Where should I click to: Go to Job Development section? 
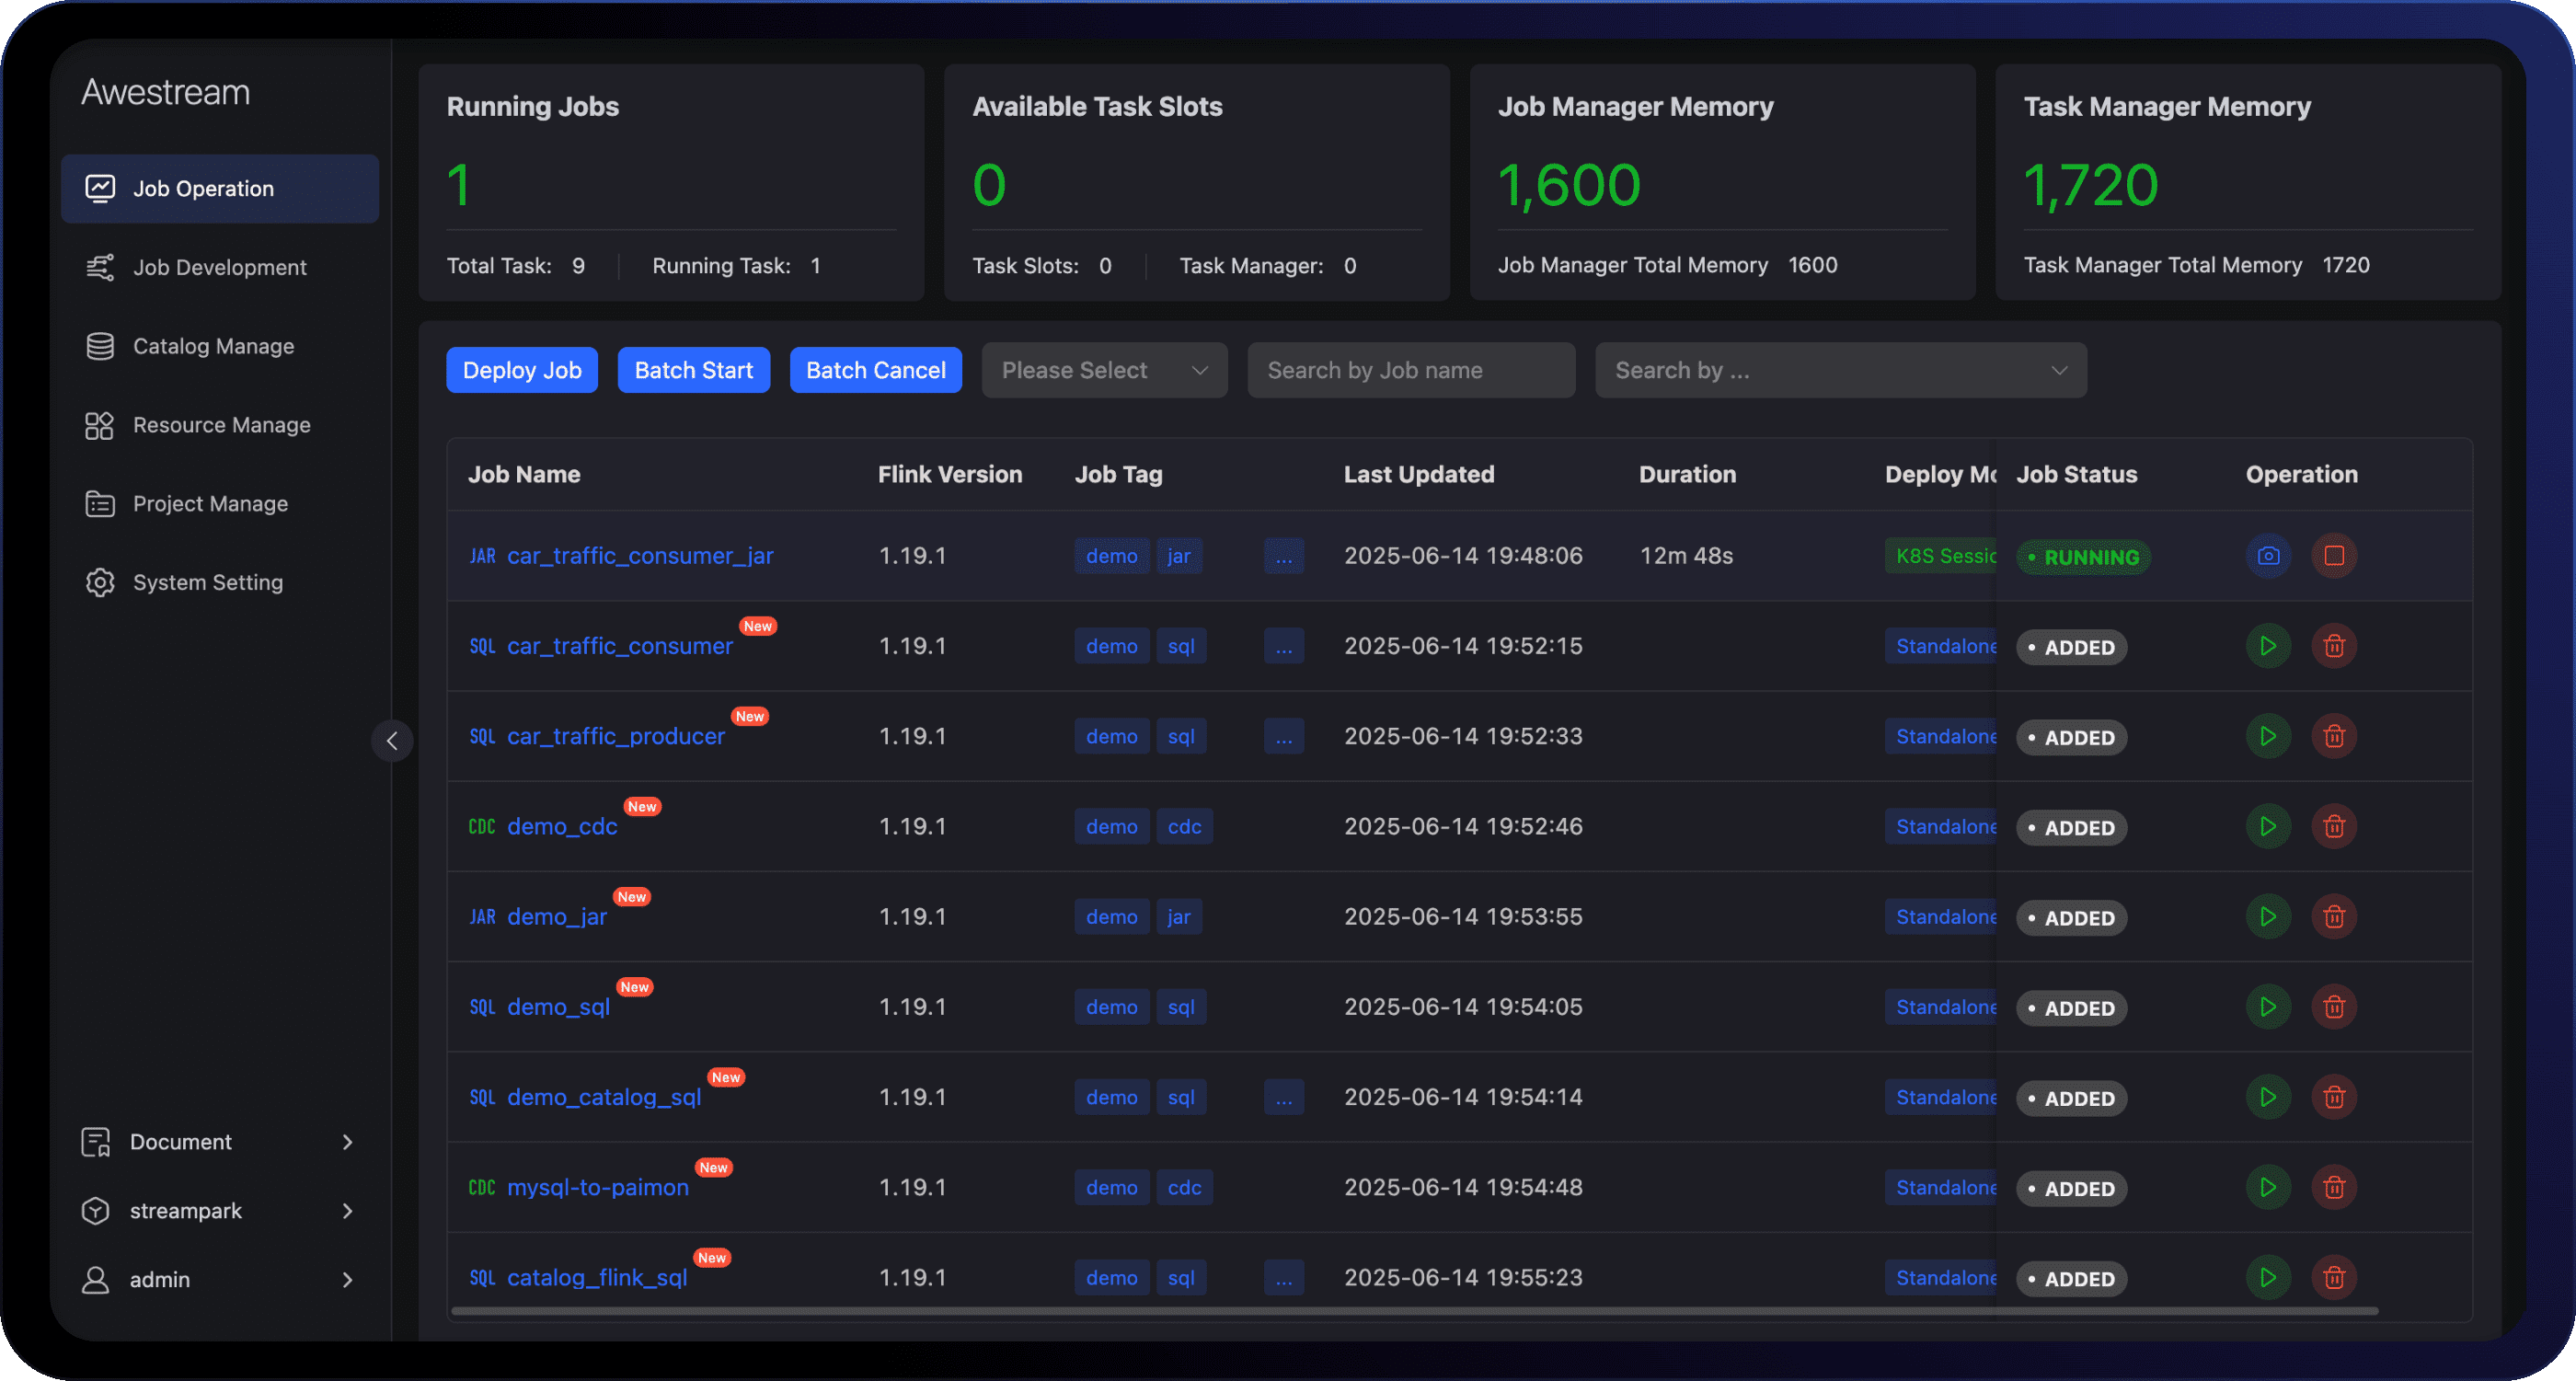click(219, 267)
